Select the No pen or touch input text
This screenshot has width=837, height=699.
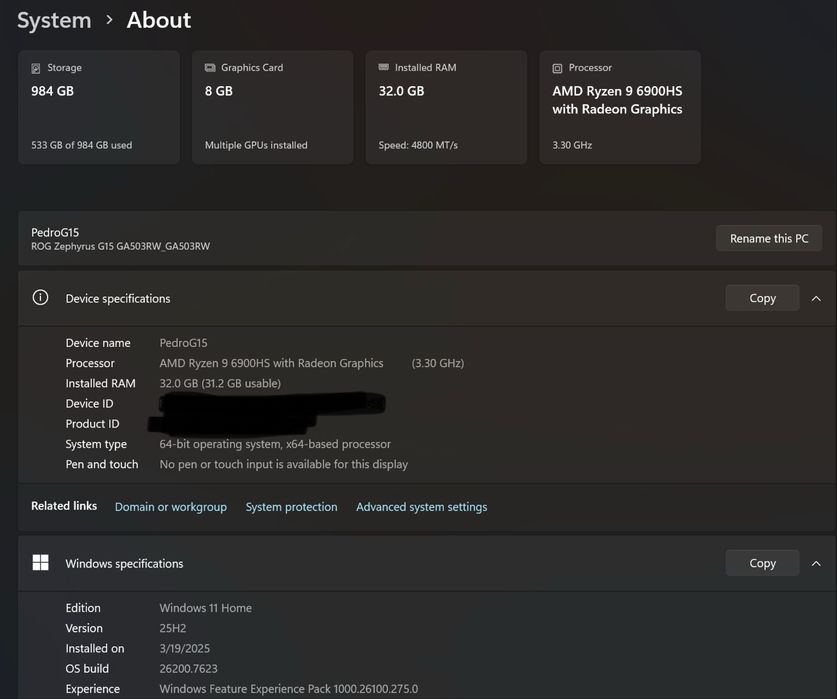(283, 465)
